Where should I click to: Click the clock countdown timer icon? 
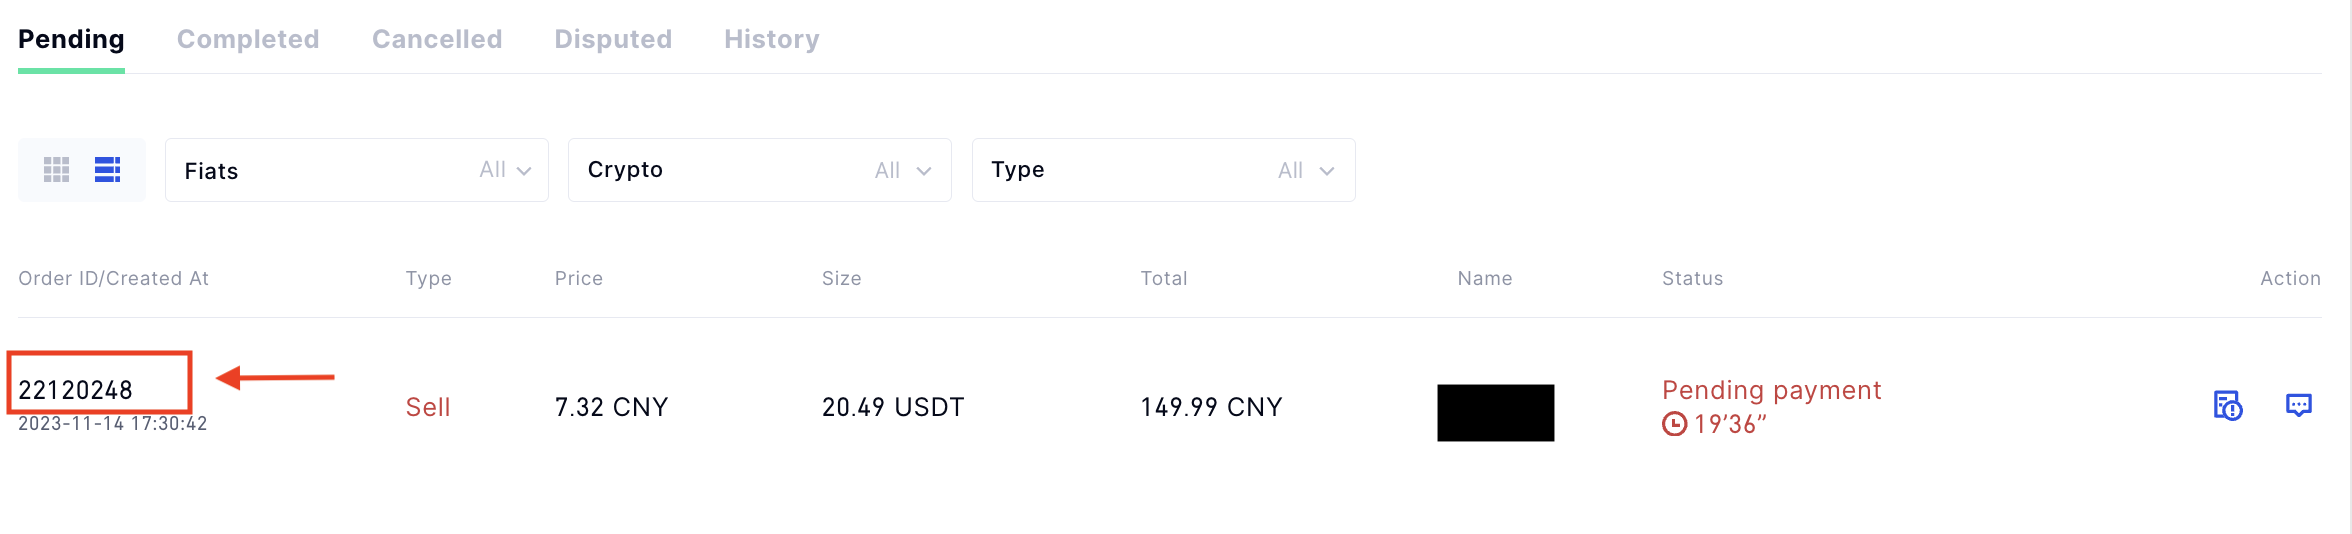tap(1674, 424)
